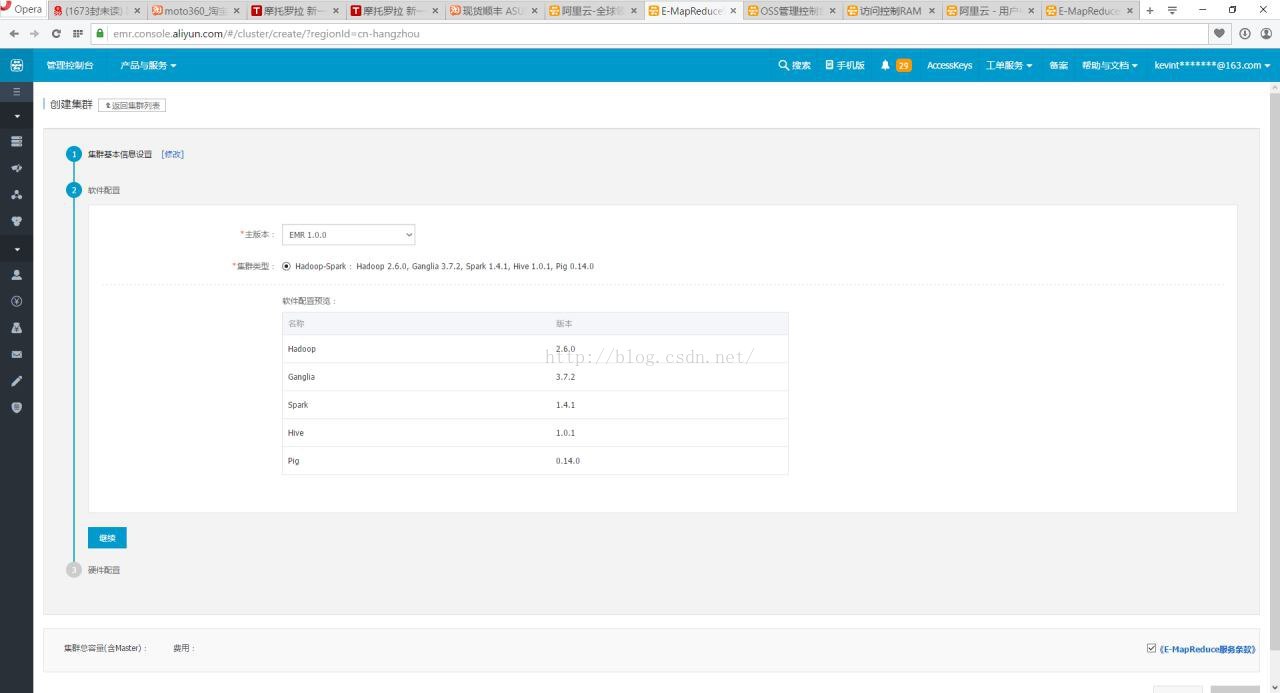Open the envelope messages sidebar icon

[x=16, y=354]
